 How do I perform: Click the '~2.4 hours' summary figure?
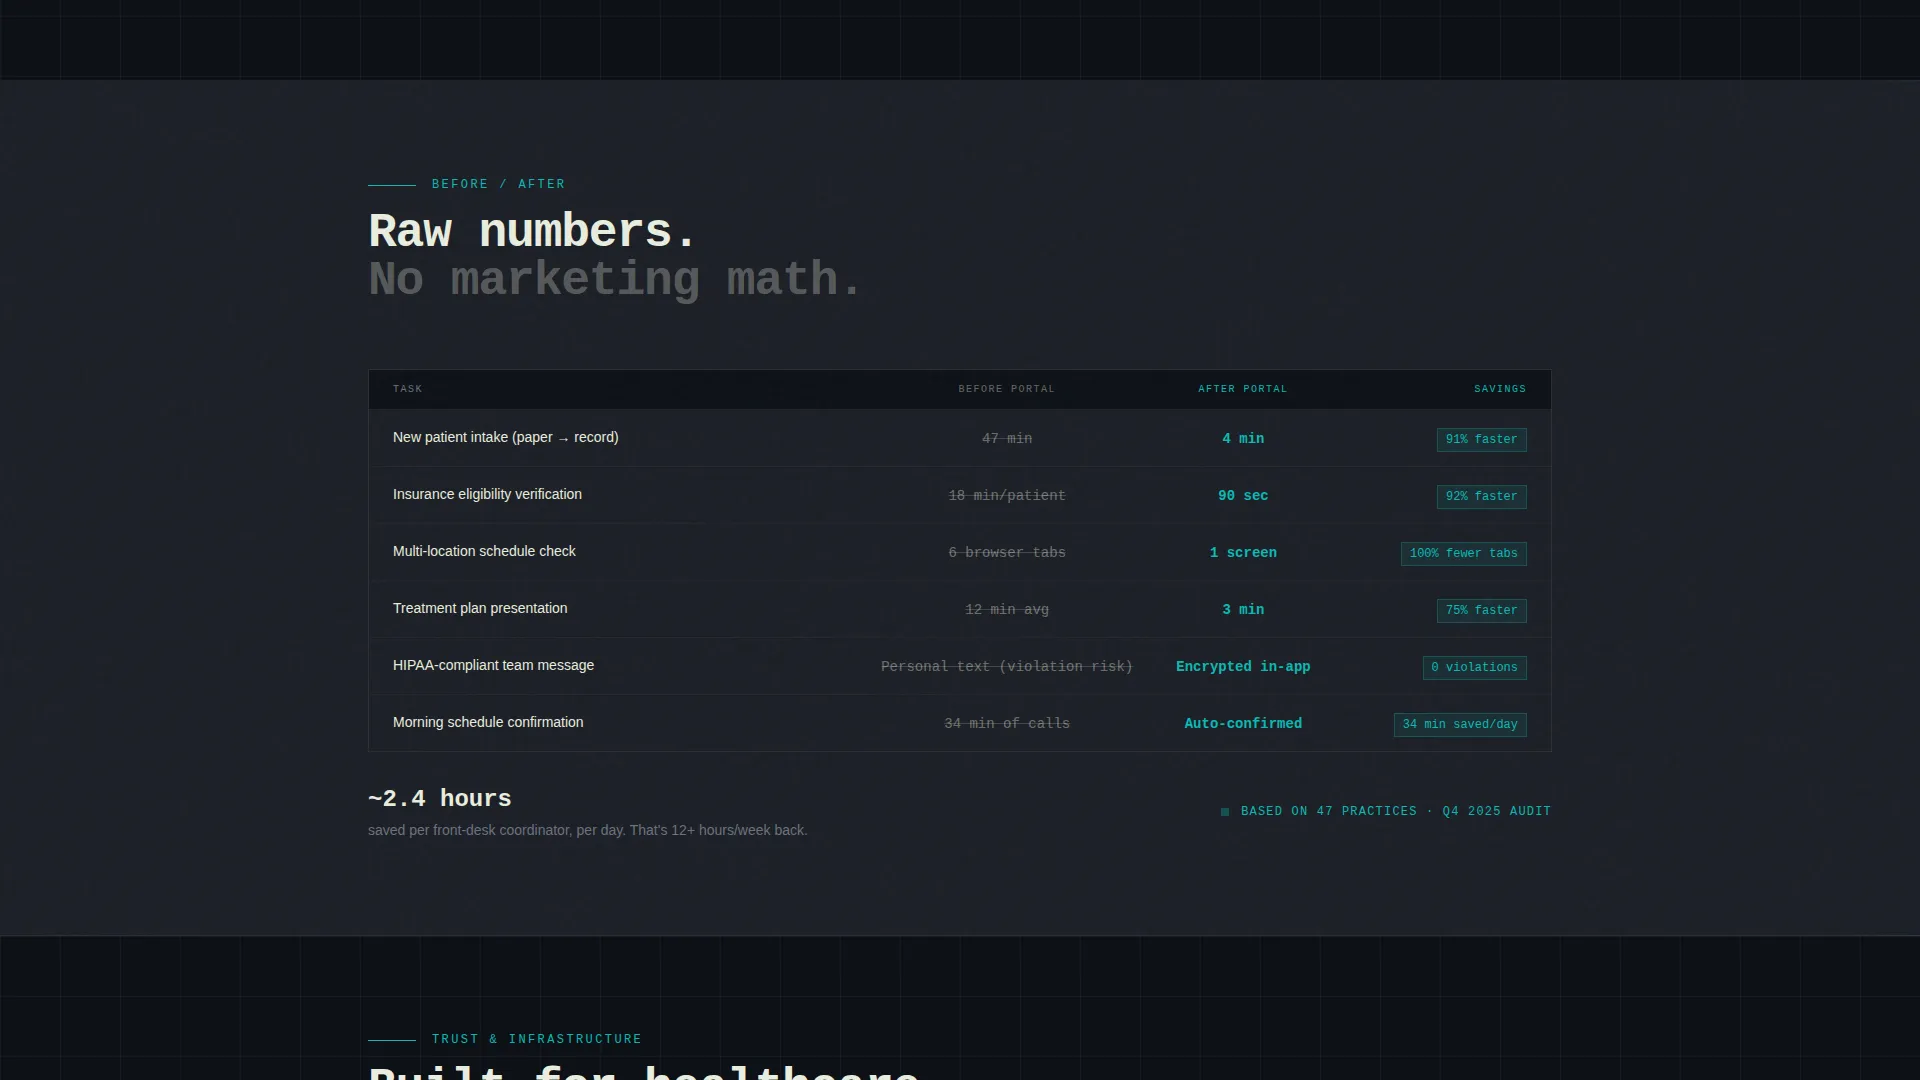(x=440, y=799)
